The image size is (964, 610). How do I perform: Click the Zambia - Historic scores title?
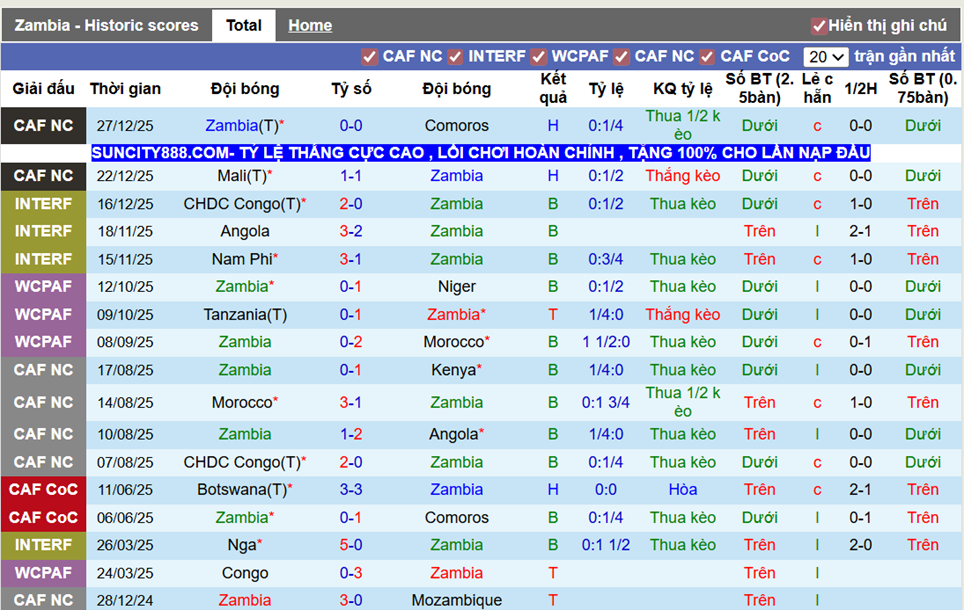(106, 25)
